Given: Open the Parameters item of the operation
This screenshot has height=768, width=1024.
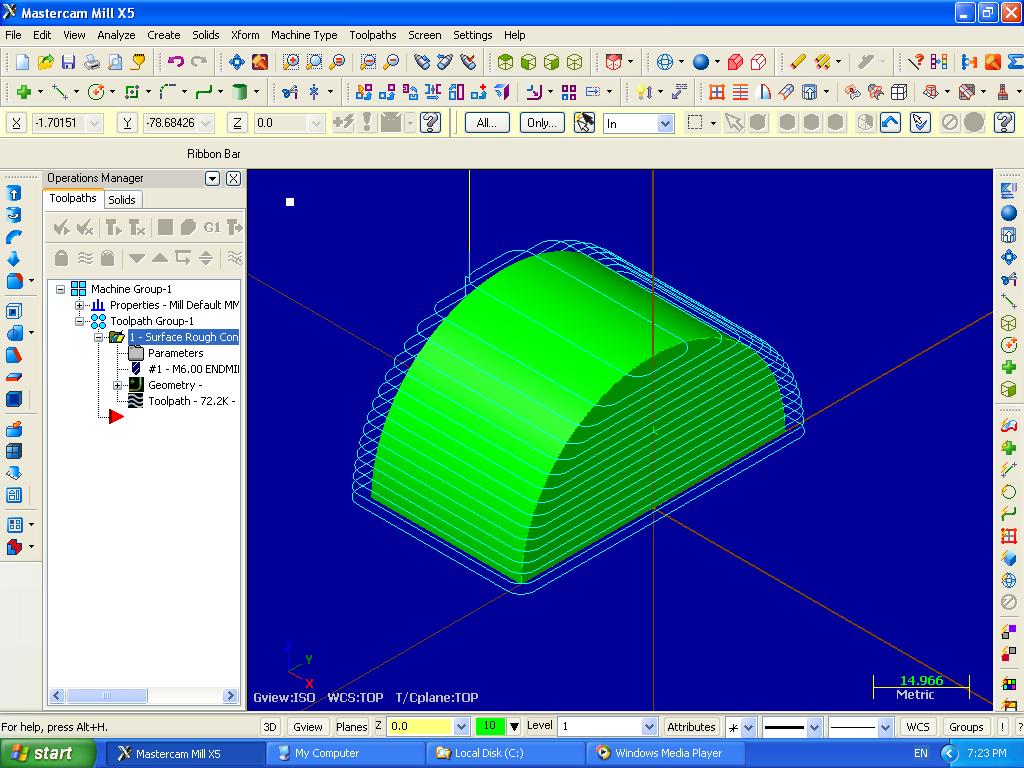Looking at the screenshot, I should click(x=175, y=353).
